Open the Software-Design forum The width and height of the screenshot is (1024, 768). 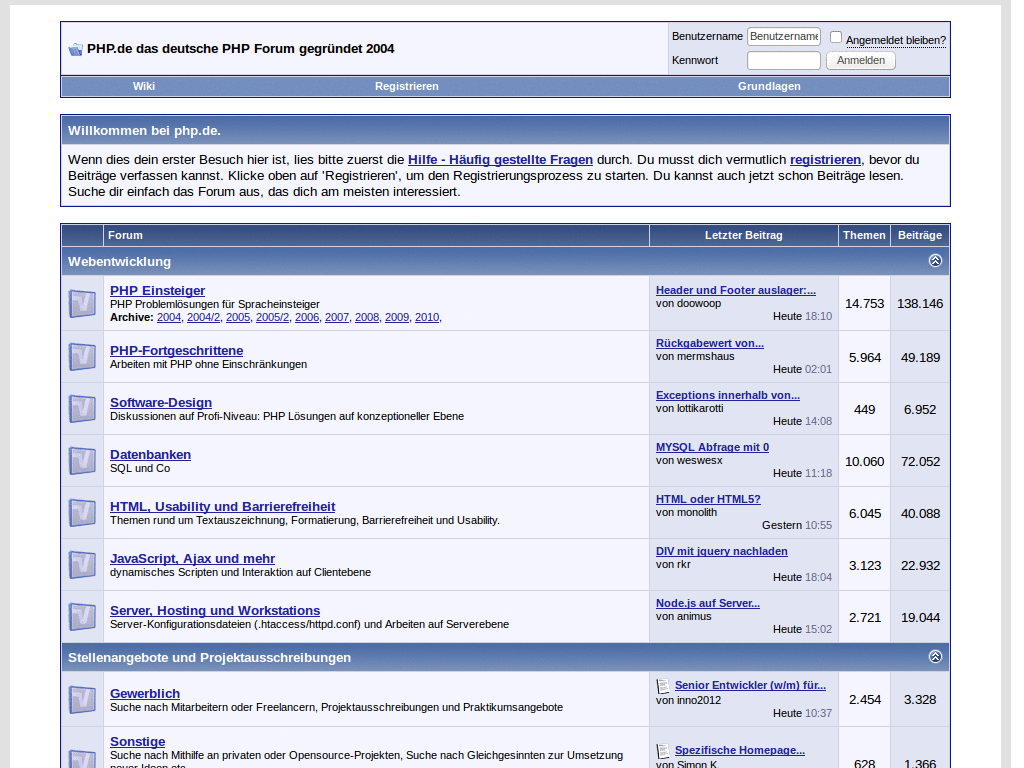click(x=161, y=403)
